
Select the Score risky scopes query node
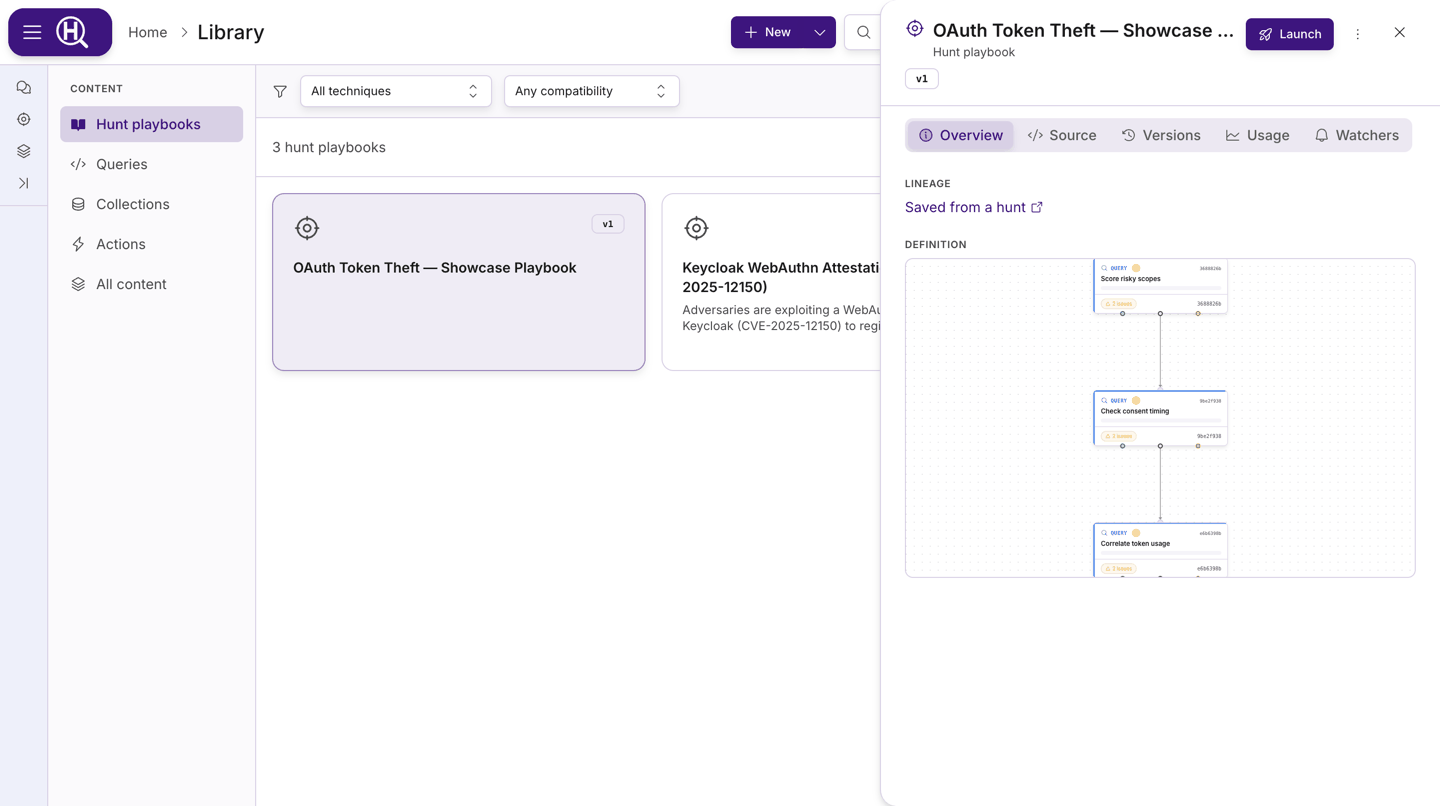(x=1160, y=286)
